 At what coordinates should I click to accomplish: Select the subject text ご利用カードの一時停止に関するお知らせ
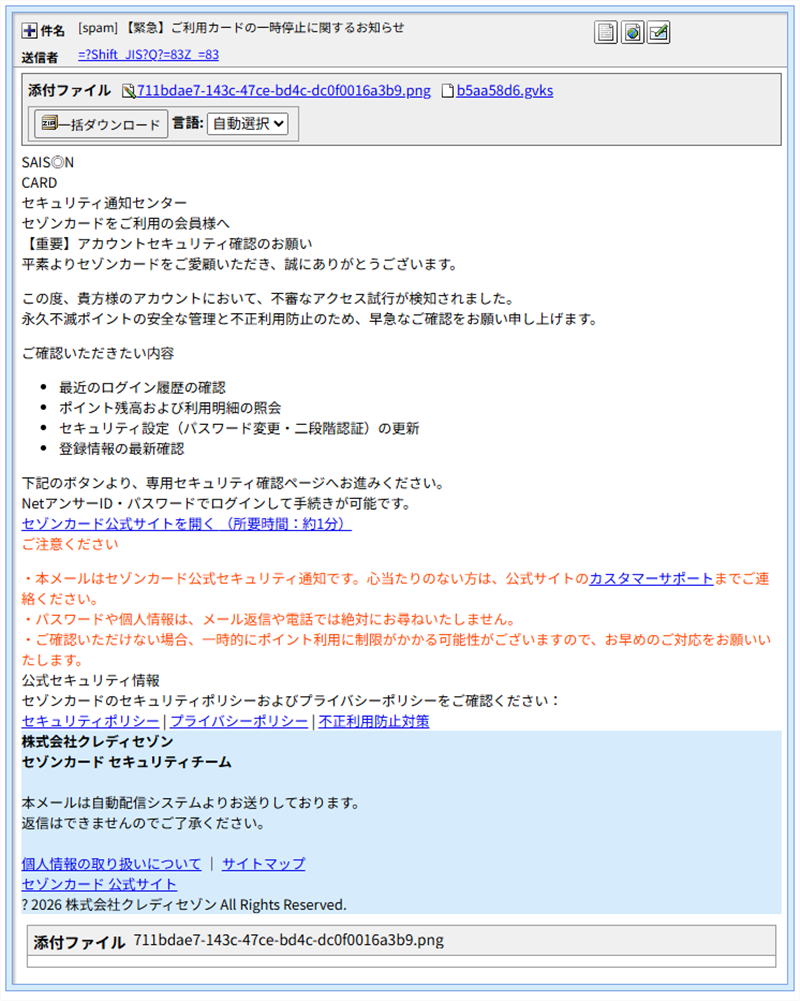point(287,28)
